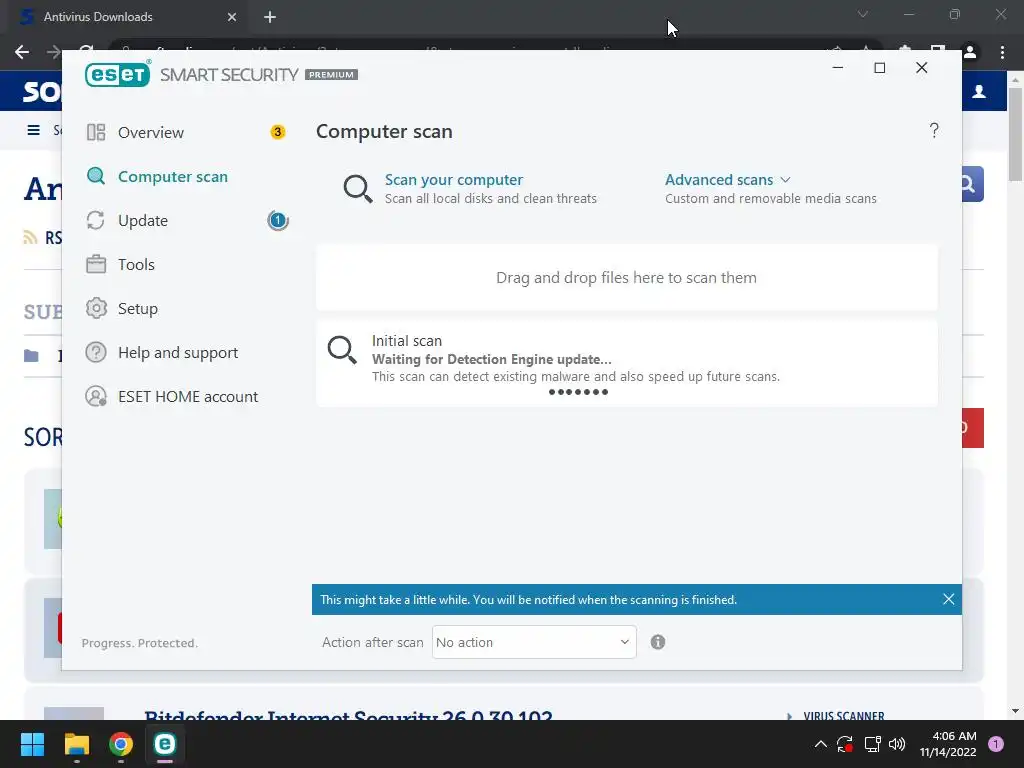The width and height of the screenshot is (1024, 768).
Task: Click the yellow Overview notification badge
Action: click(278, 133)
